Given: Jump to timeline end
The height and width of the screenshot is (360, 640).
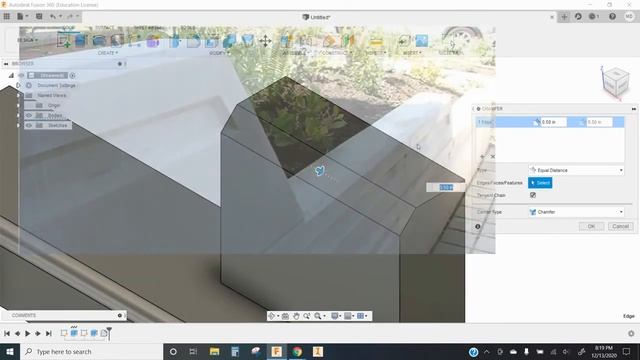Looking at the screenshot, I should pos(49,333).
